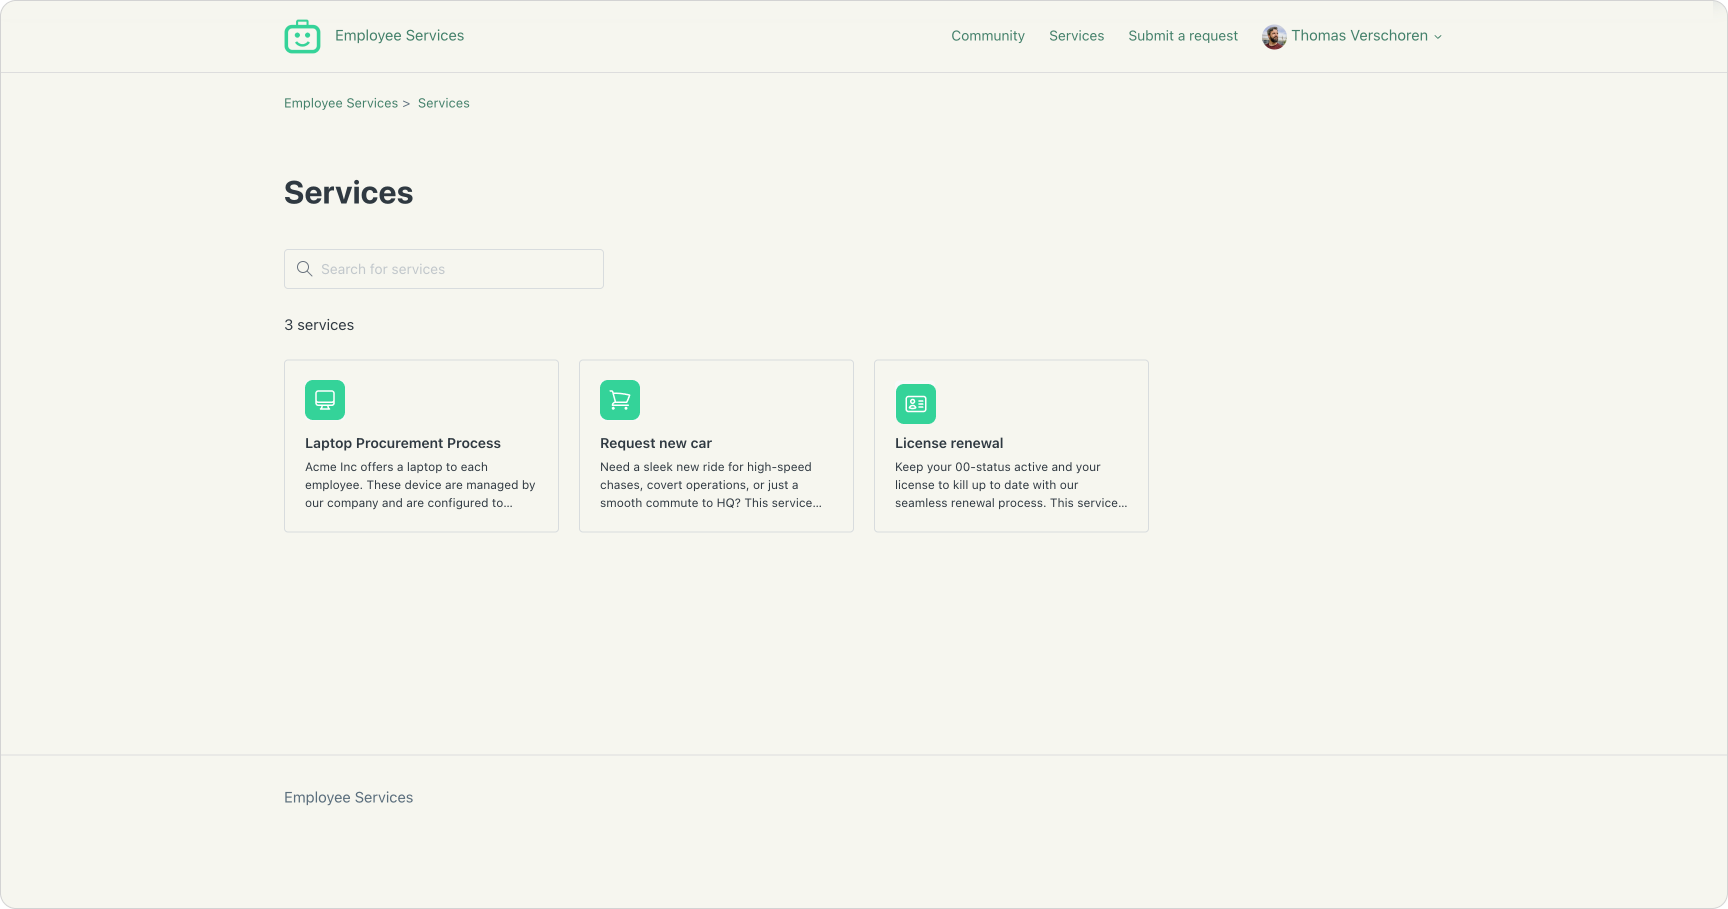
Task: Click Thomas Verschoren's profile avatar
Action: coord(1274,37)
